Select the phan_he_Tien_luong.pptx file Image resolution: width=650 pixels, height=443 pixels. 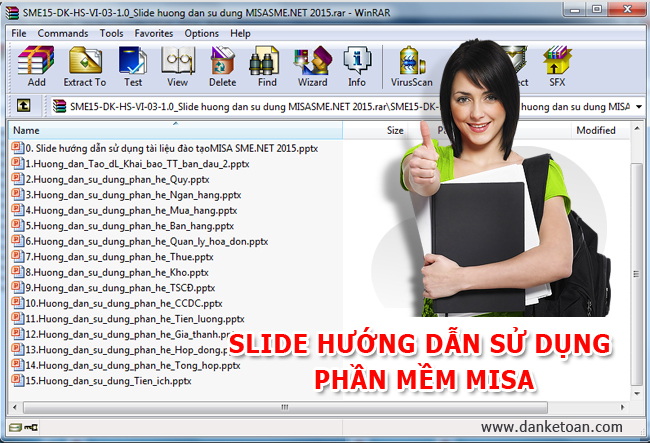128,319
